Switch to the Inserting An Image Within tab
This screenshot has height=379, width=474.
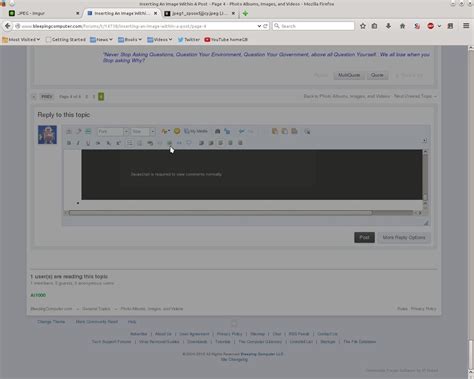coord(122,13)
